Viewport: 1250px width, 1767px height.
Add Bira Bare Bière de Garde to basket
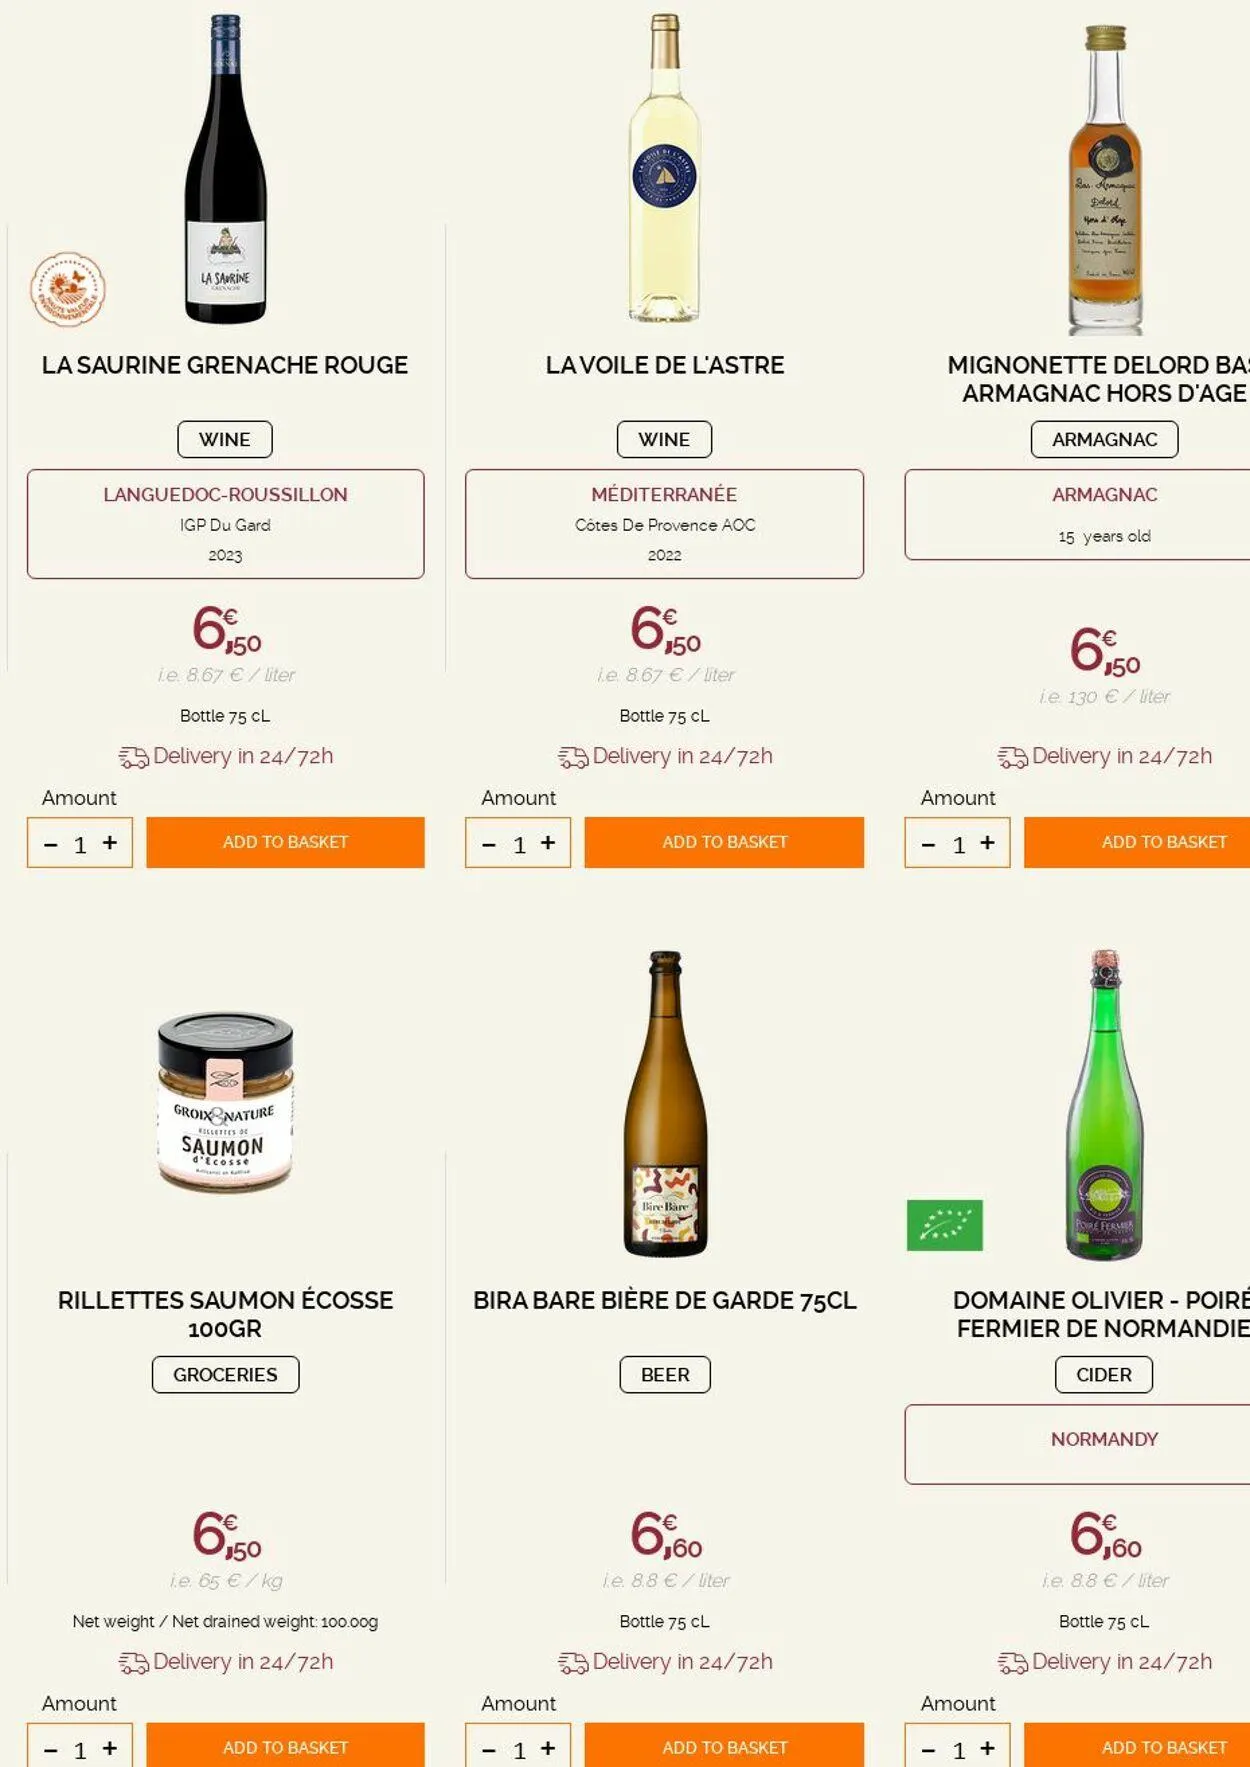(724, 1747)
